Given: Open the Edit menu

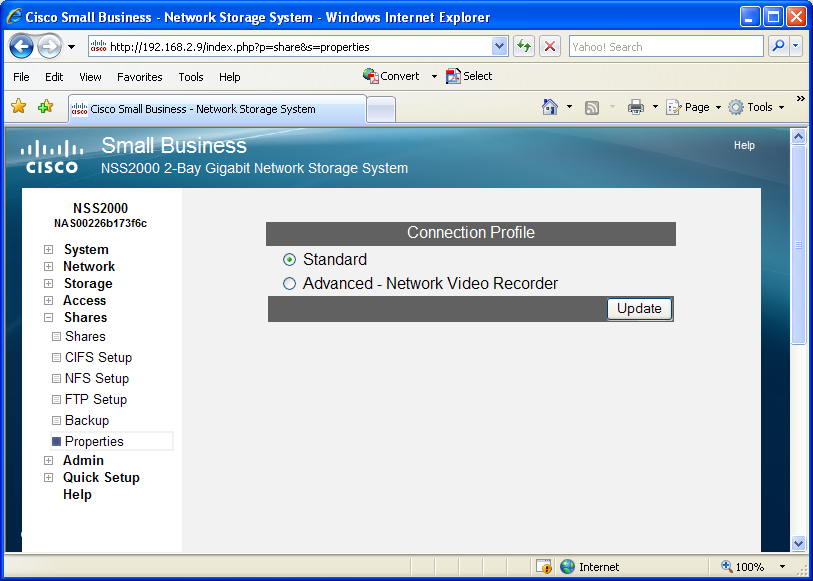Looking at the screenshot, I should point(54,77).
